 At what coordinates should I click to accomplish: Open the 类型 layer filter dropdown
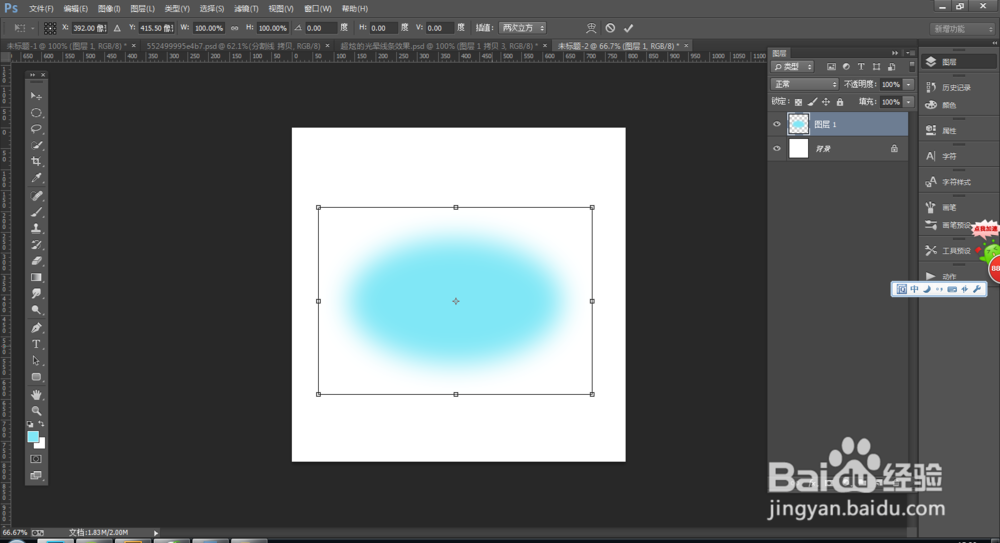pos(793,67)
